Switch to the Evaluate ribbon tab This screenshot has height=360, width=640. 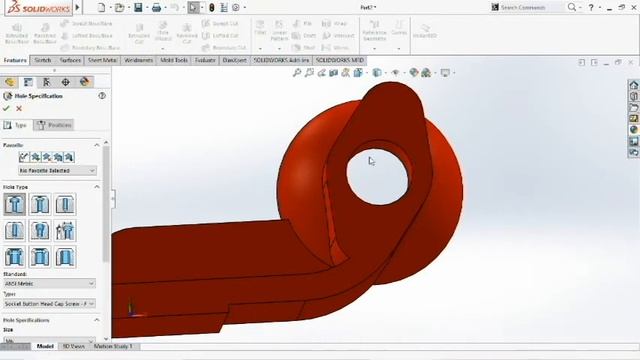pyautogui.click(x=205, y=60)
